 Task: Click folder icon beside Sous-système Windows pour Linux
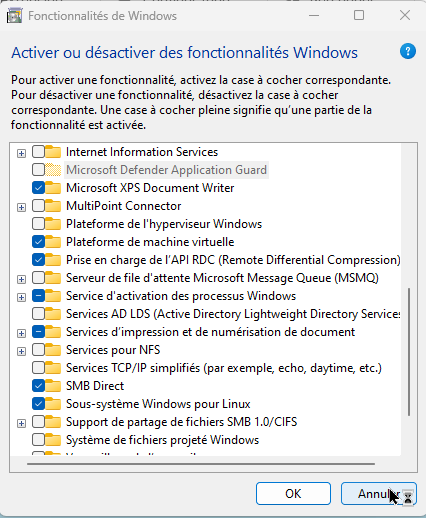pyautogui.click(x=53, y=404)
